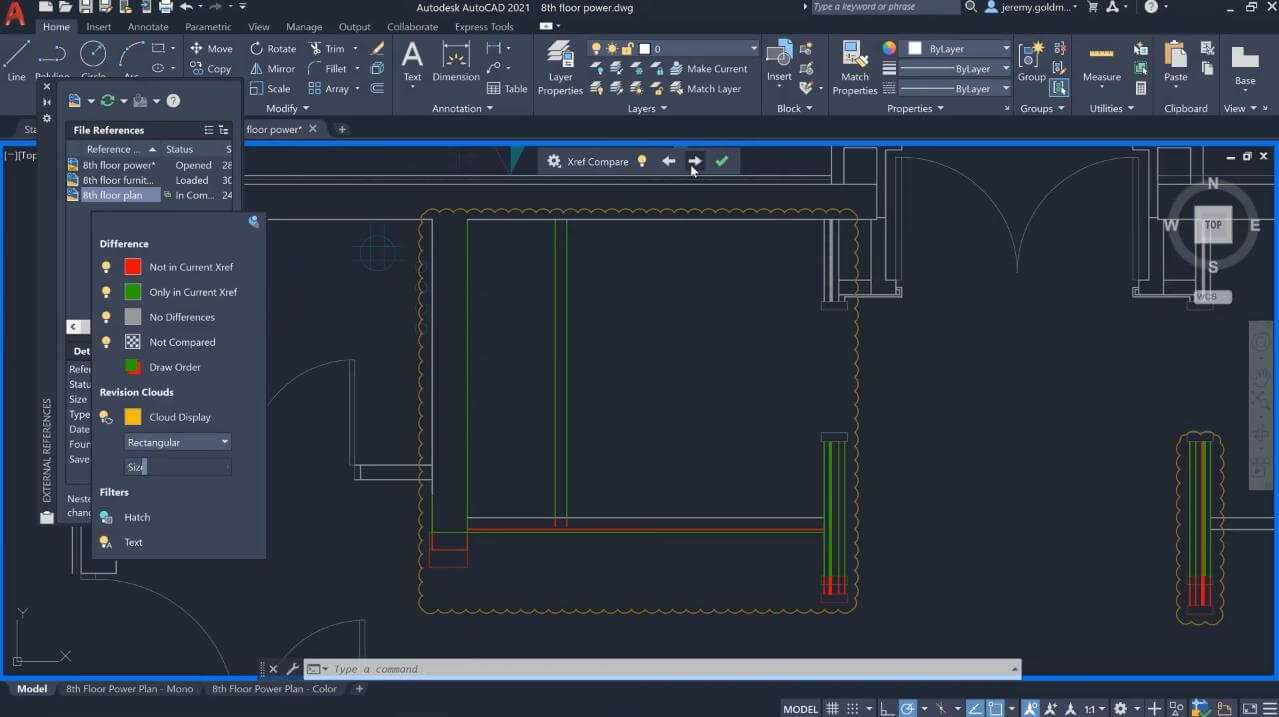This screenshot has height=717, width=1279.
Task: Click the Text annotation tool
Action: [x=412, y=62]
